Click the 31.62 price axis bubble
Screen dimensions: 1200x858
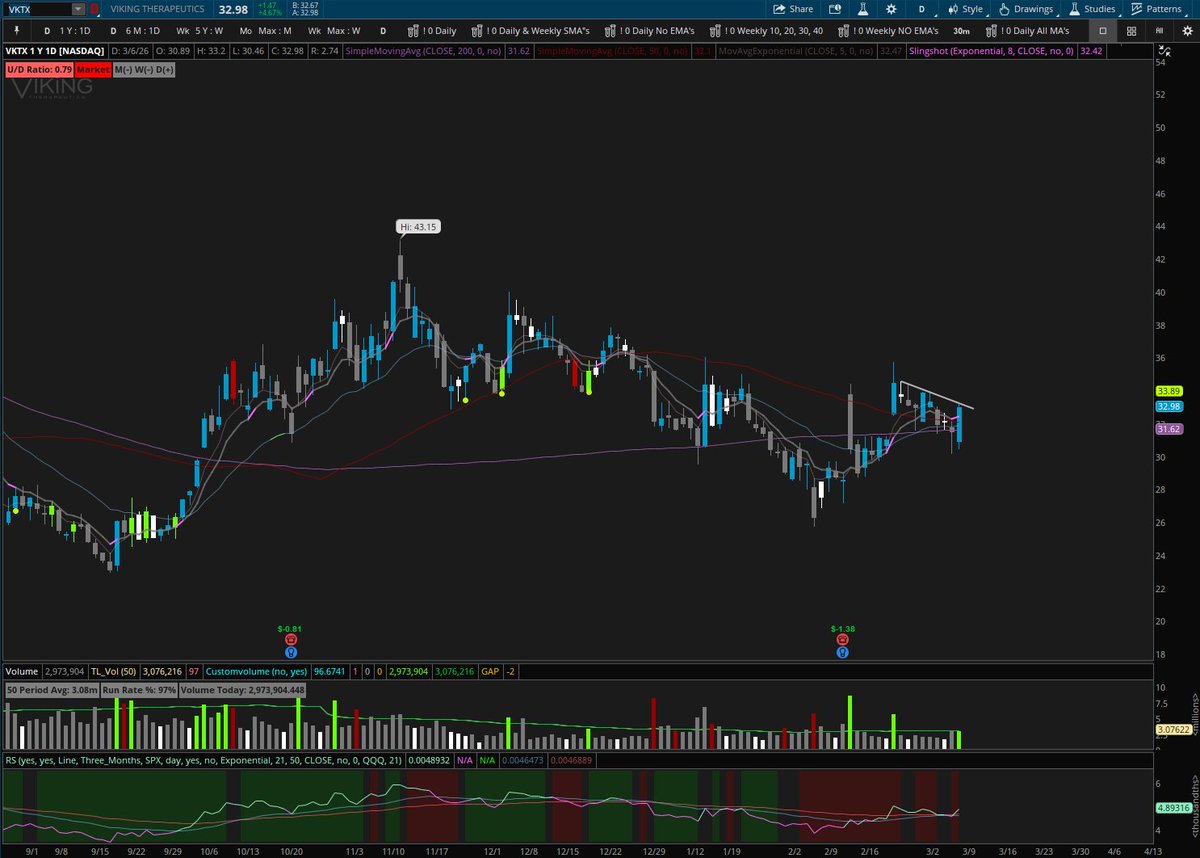tap(1169, 429)
